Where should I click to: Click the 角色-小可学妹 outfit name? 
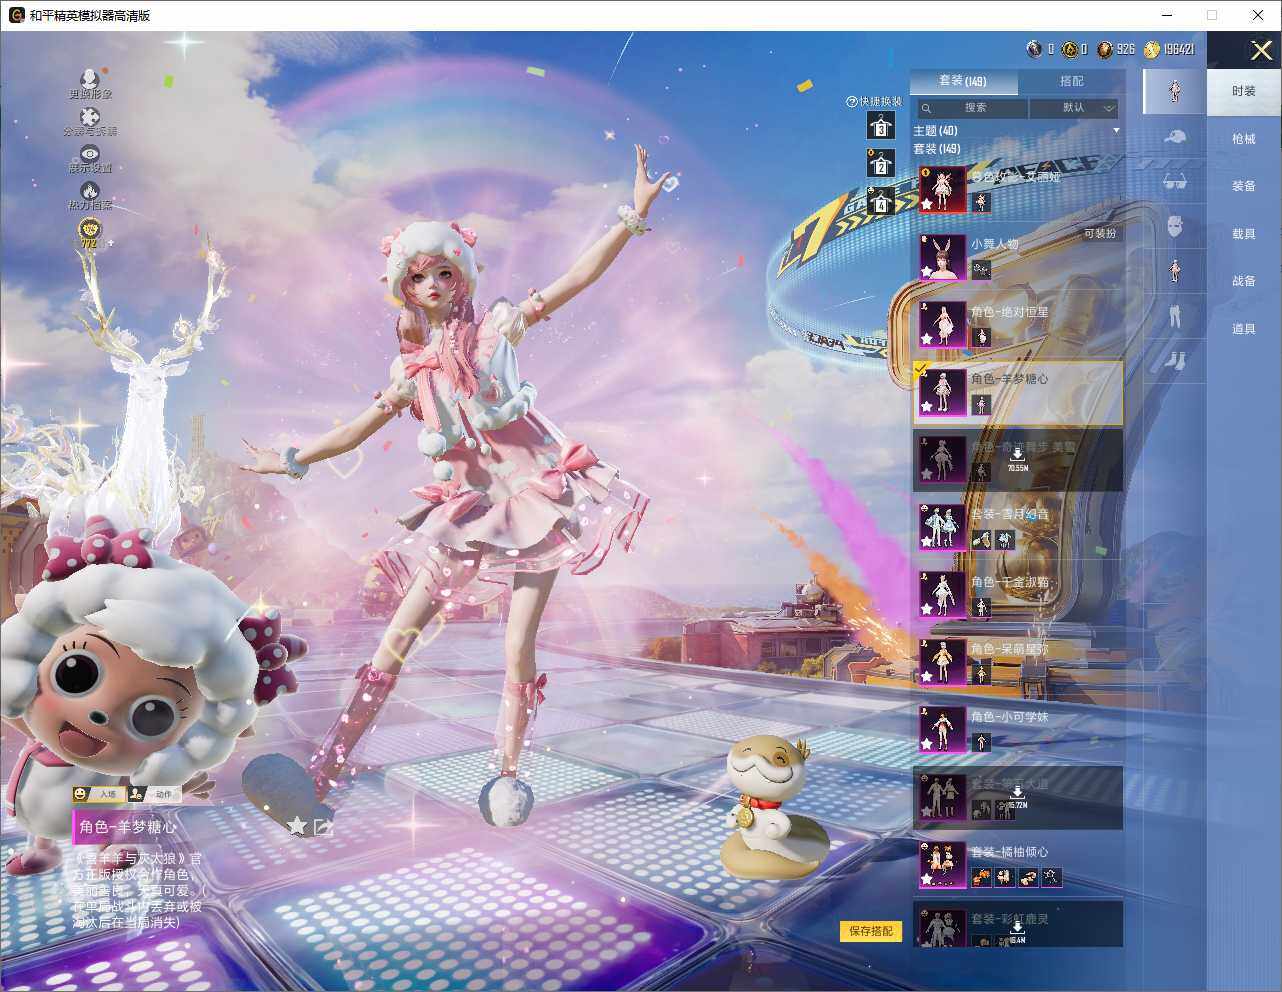(1010, 717)
